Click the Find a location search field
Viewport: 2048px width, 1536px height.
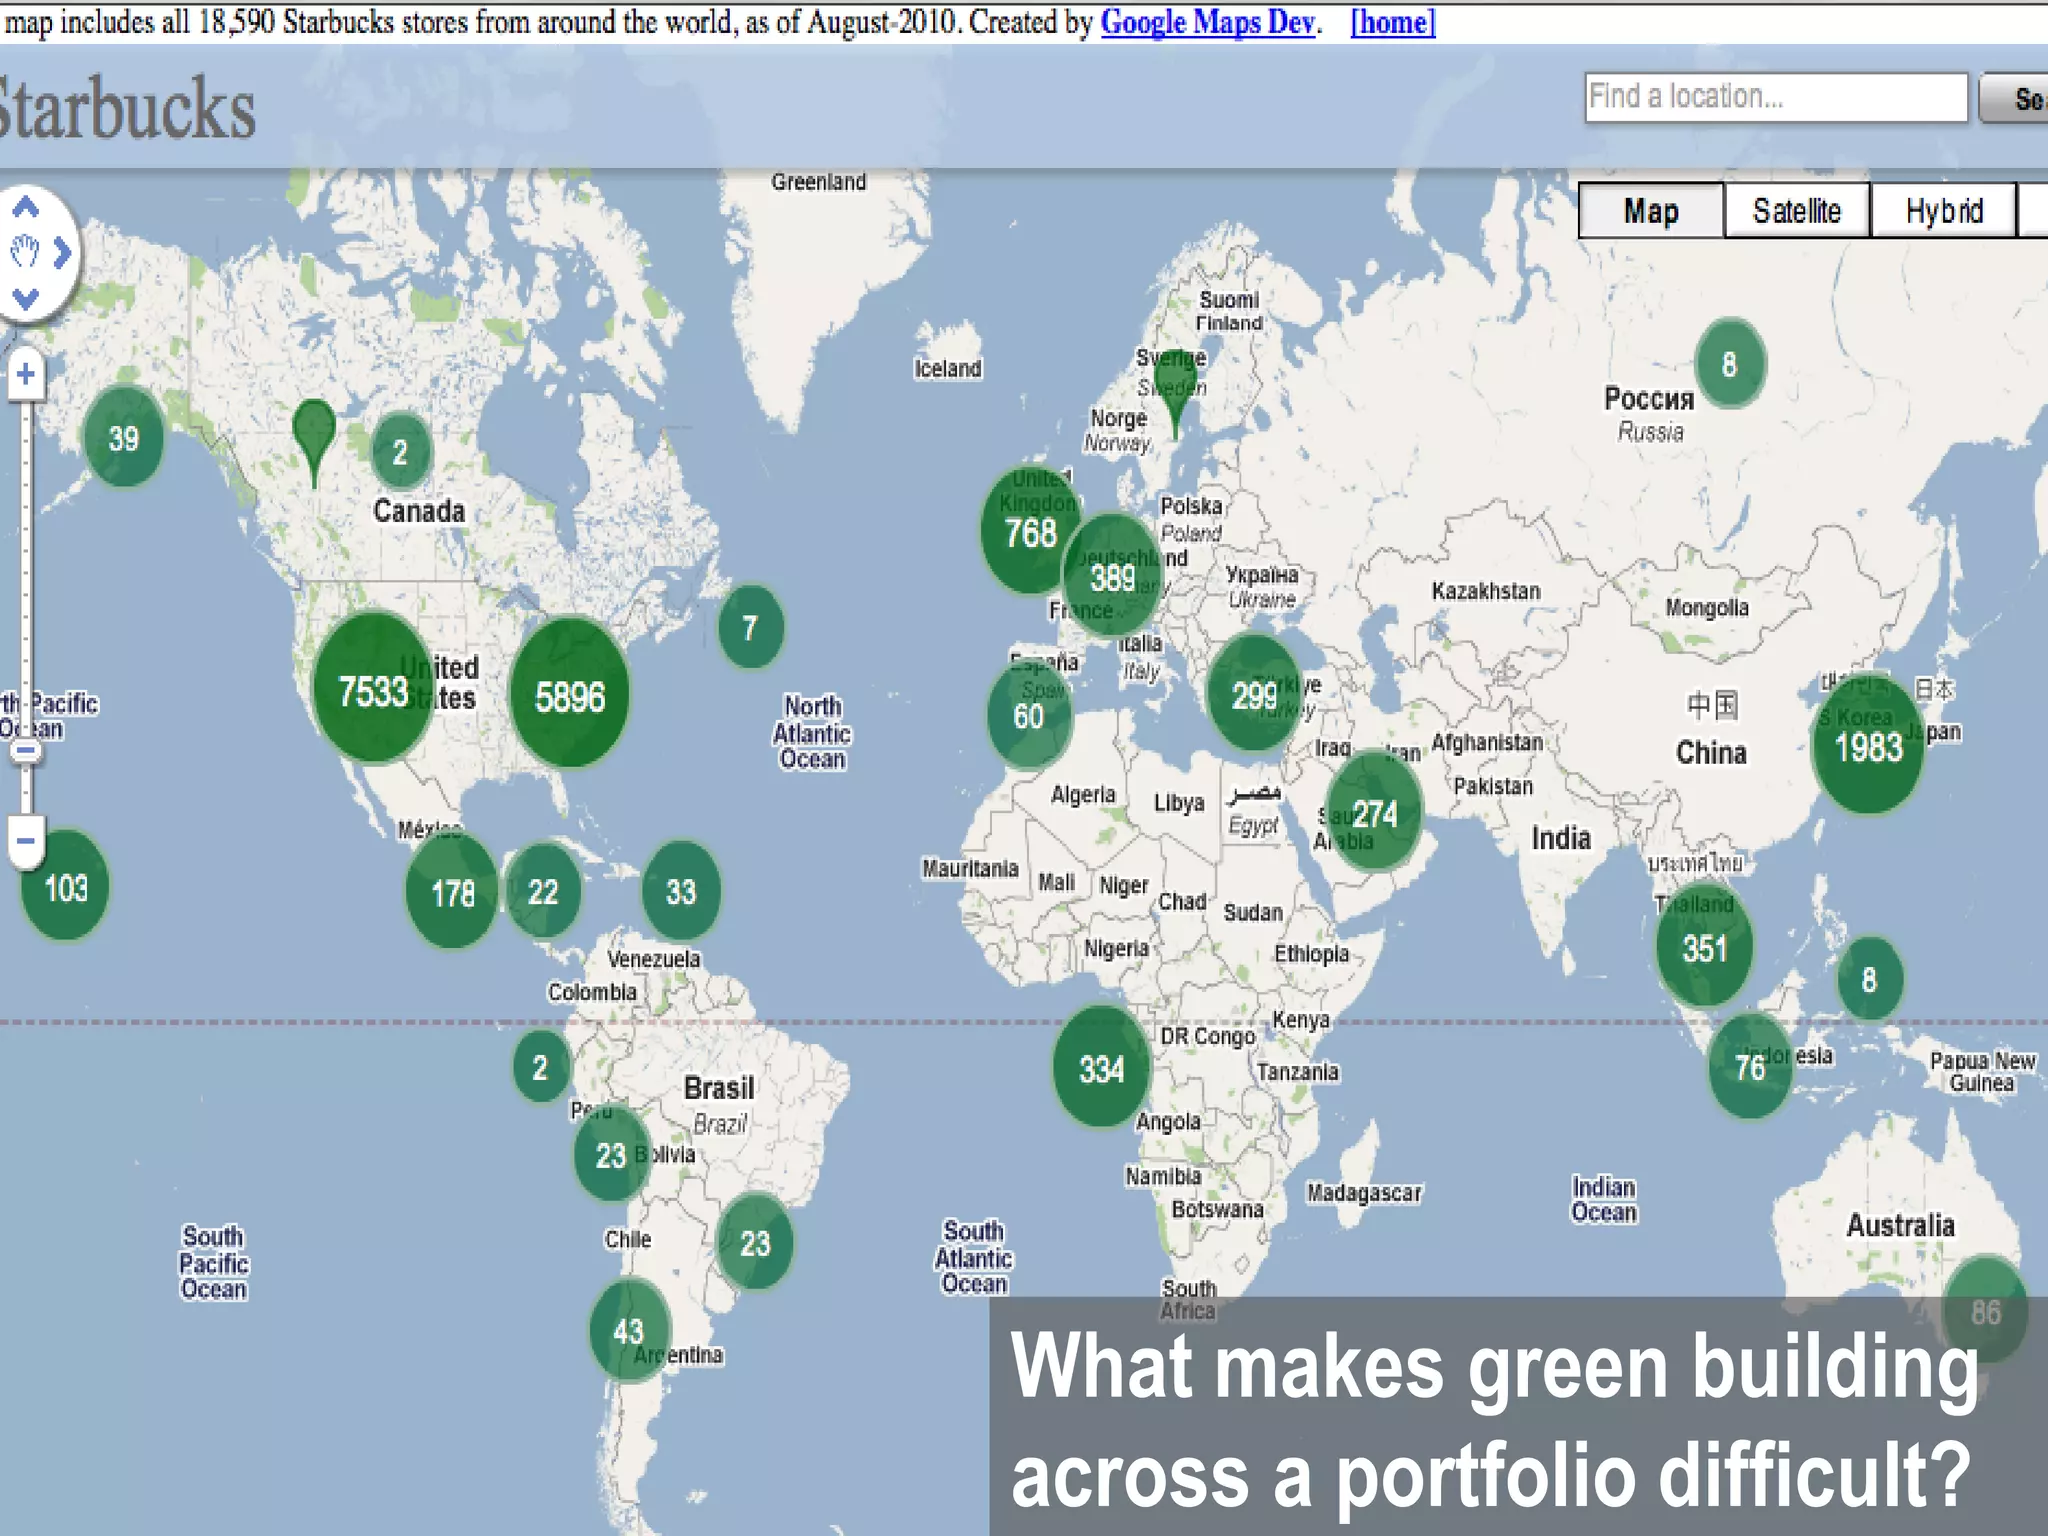pos(1775,97)
